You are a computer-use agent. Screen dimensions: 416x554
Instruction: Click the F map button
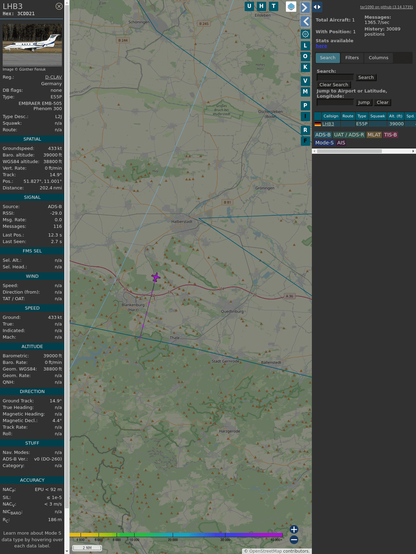pos(305,141)
